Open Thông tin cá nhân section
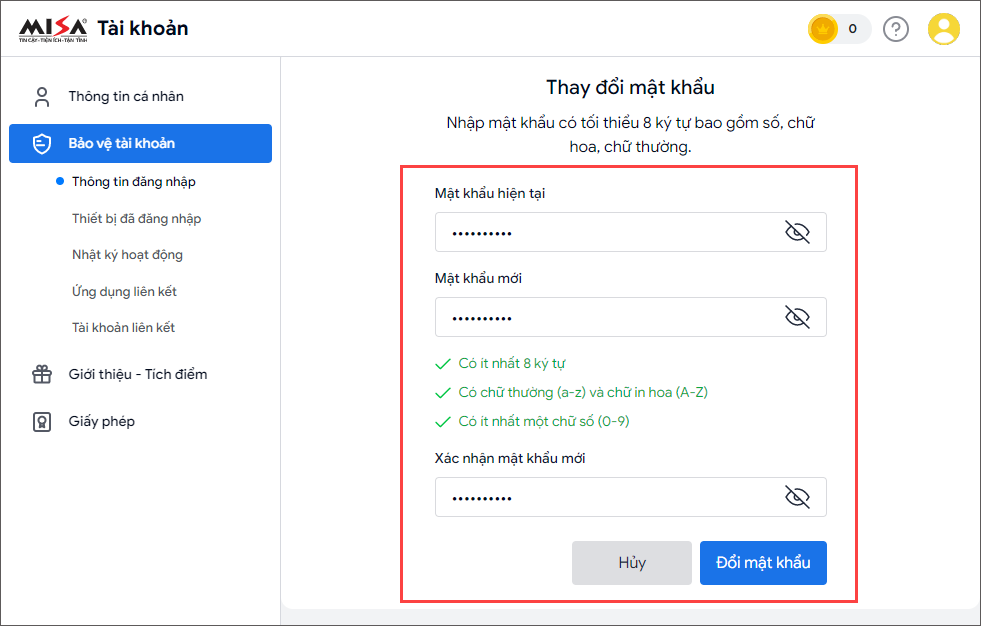The width and height of the screenshot is (981, 626). (126, 97)
